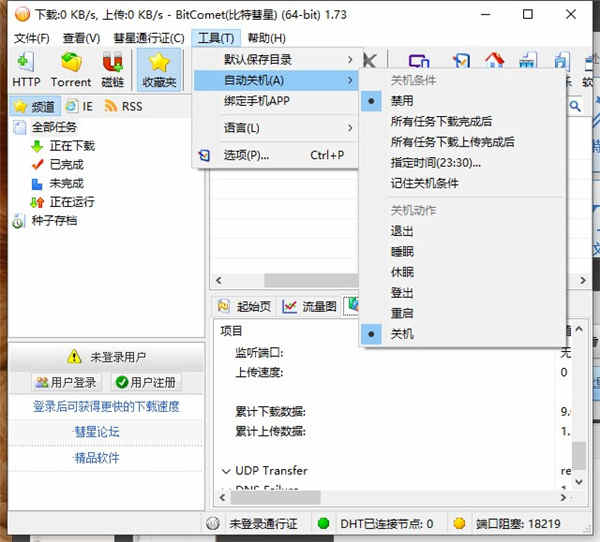Open the 帮助(H) menu
Screen dimensions: 600x542
pos(266,38)
